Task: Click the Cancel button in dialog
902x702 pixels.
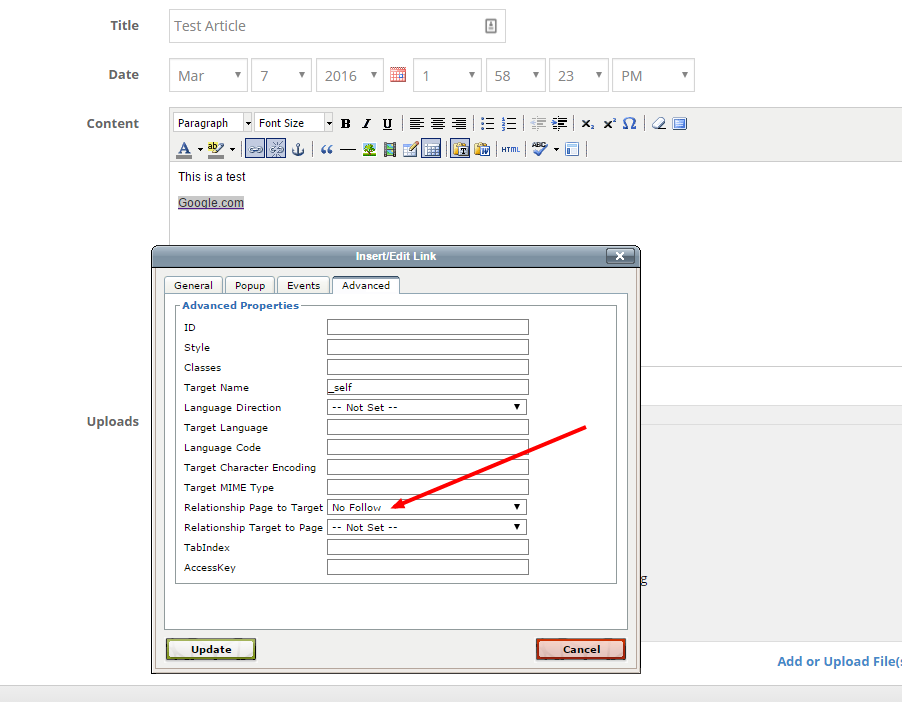Action: click(581, 649)
